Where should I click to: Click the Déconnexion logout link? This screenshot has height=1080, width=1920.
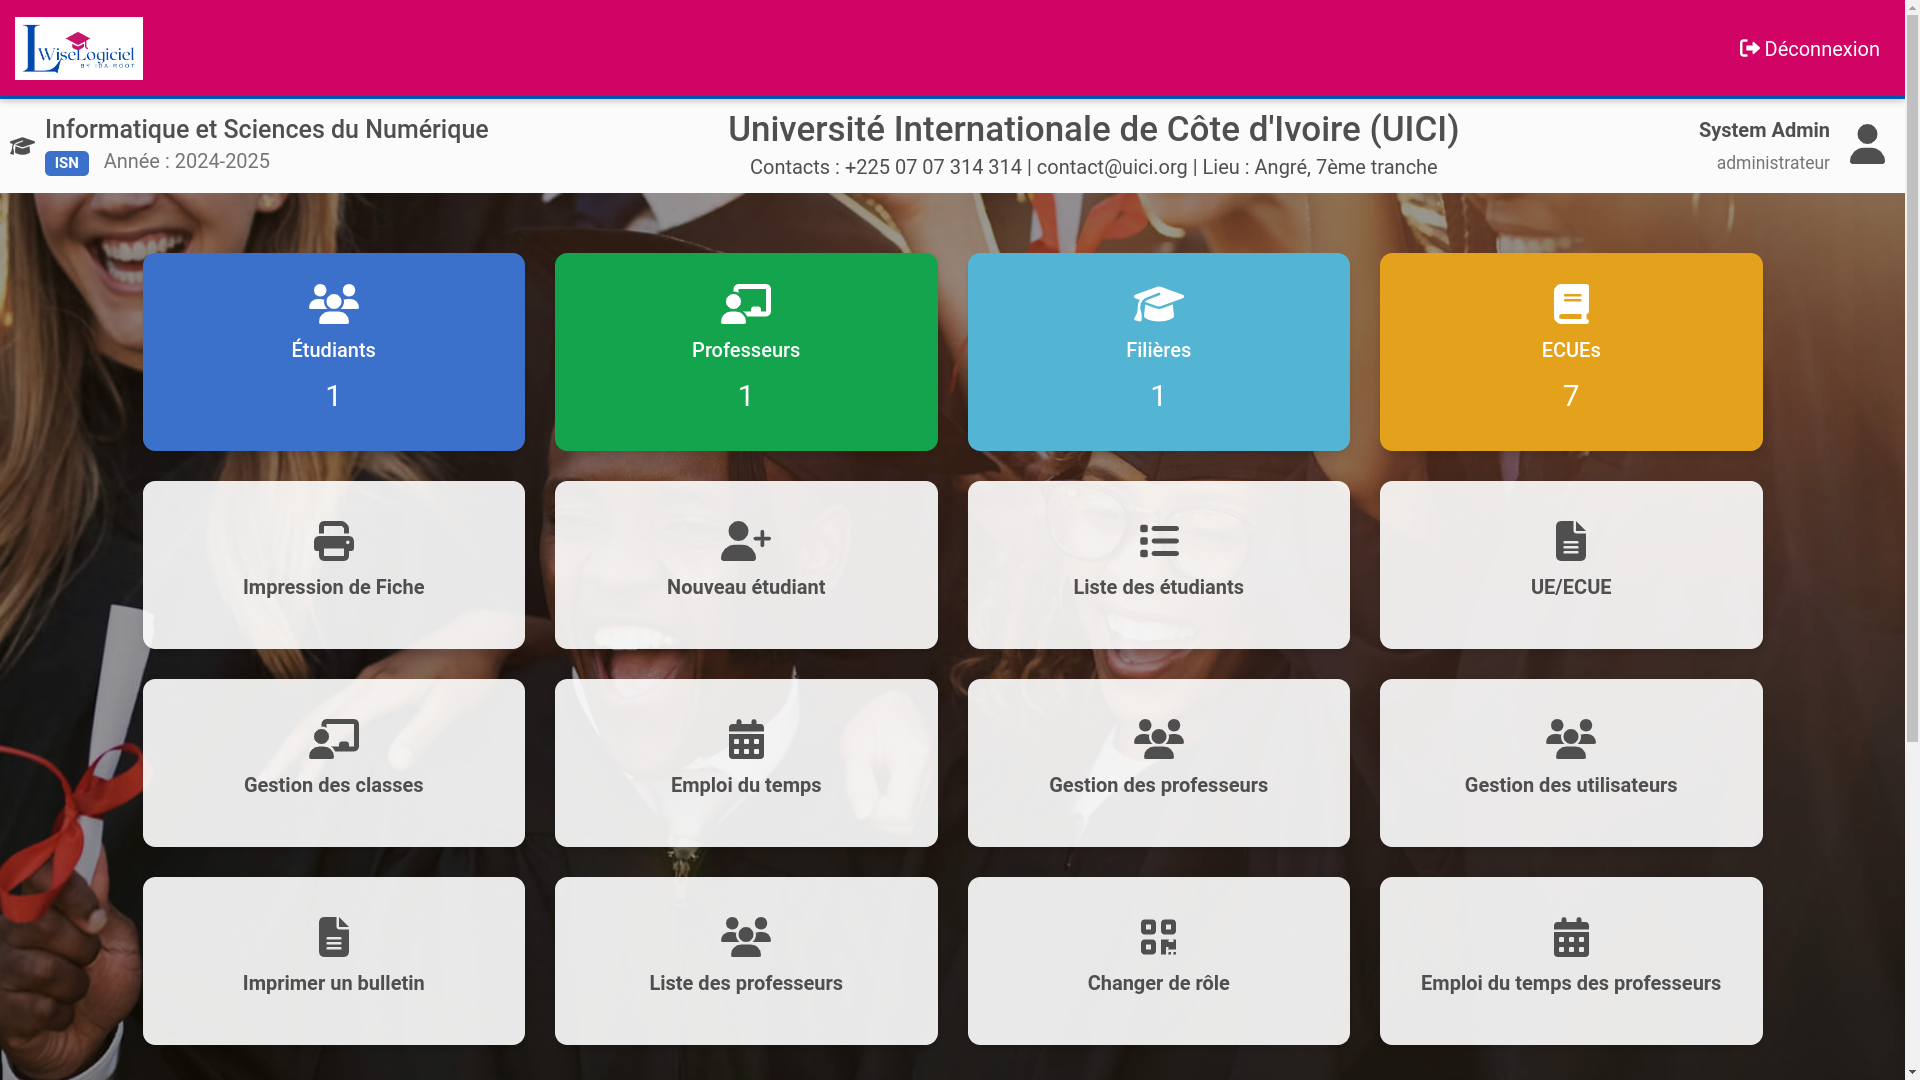click(x=1809, y=49)
